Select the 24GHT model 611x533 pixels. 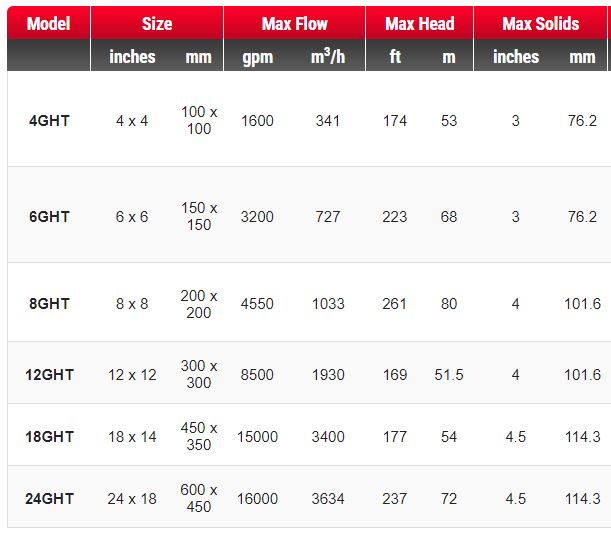click(x=49, y=499)
